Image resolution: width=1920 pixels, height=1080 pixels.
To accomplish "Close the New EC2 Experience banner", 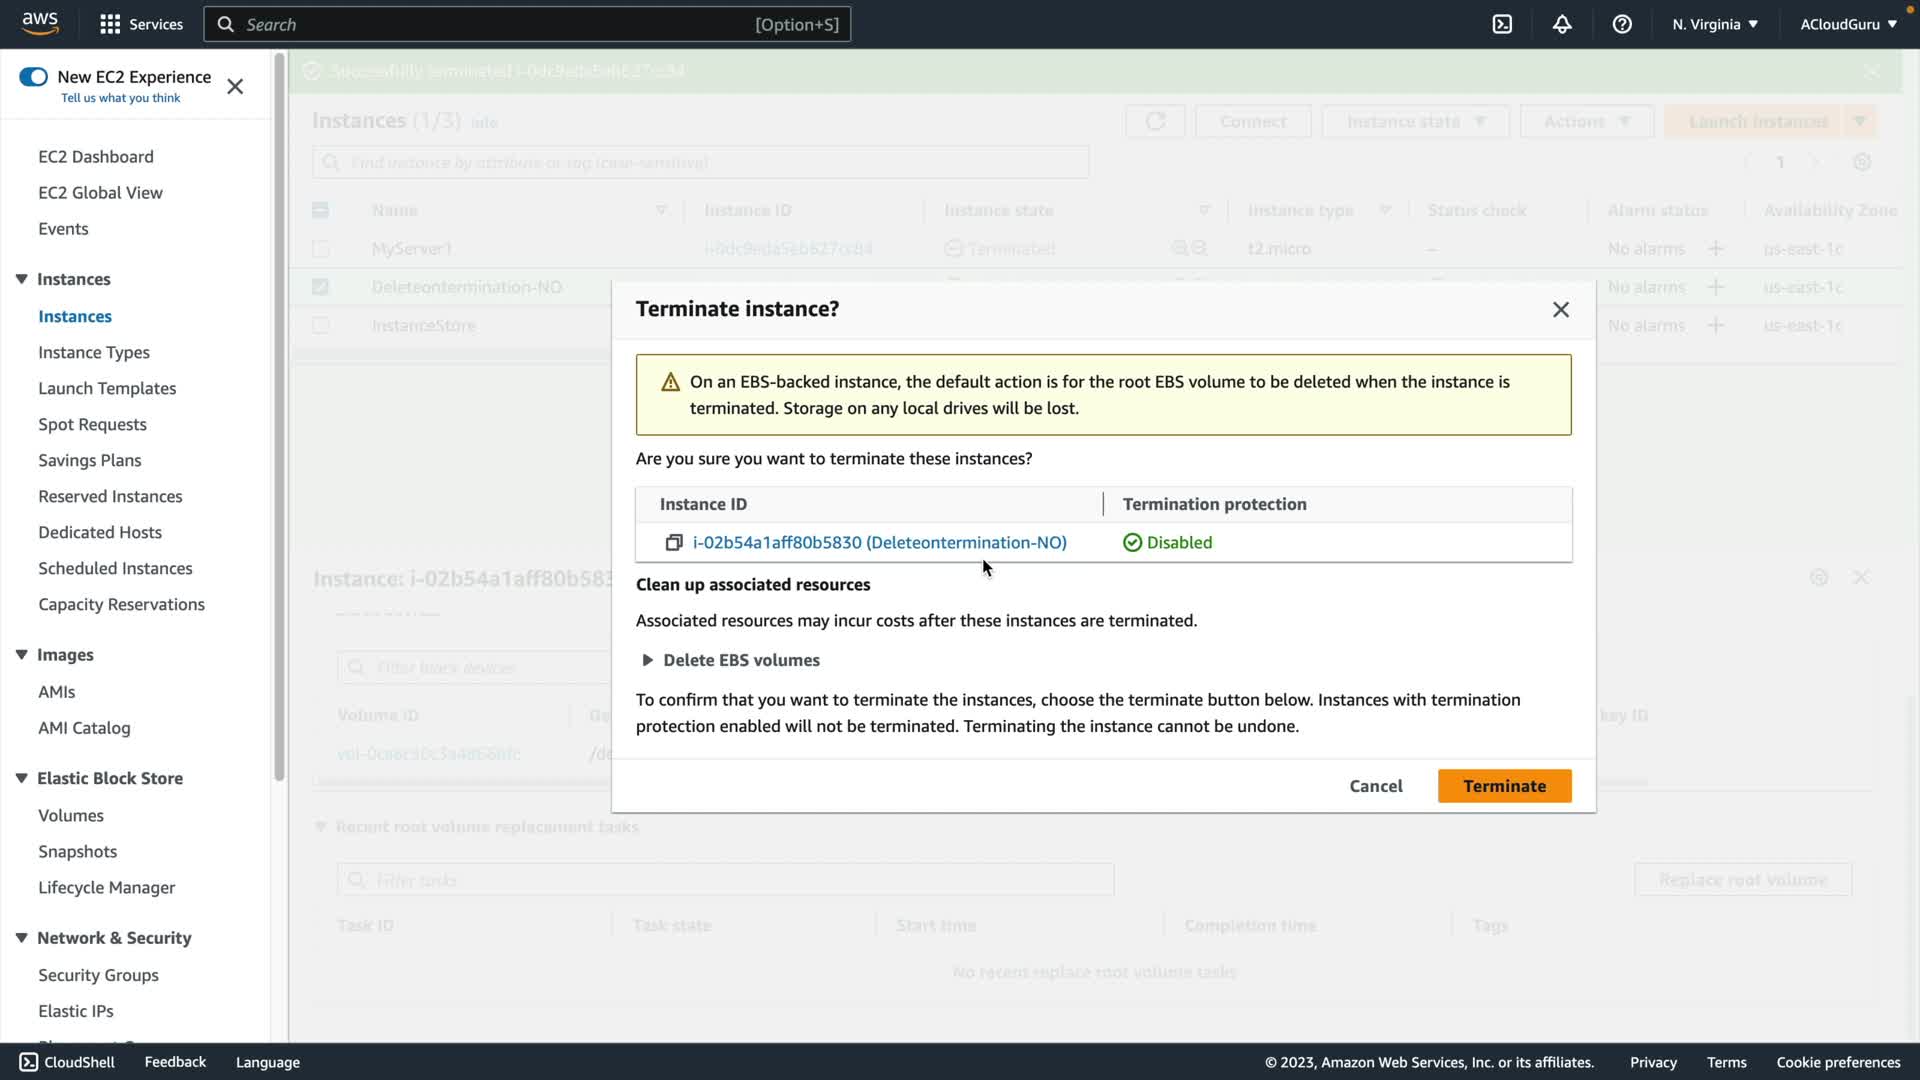I will click(235, 87).
